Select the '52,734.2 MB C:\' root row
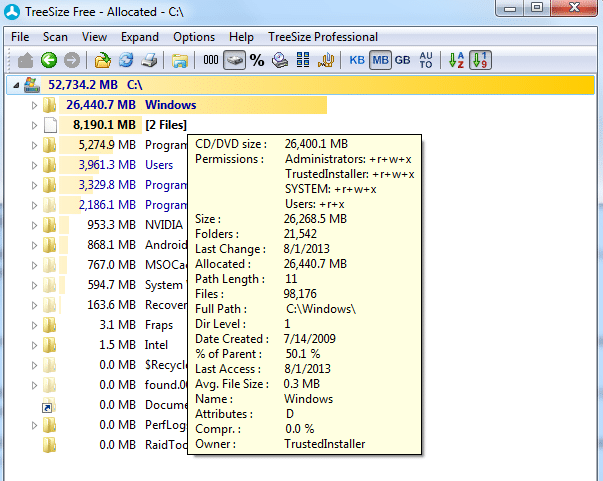 click(x=300, y=85)
